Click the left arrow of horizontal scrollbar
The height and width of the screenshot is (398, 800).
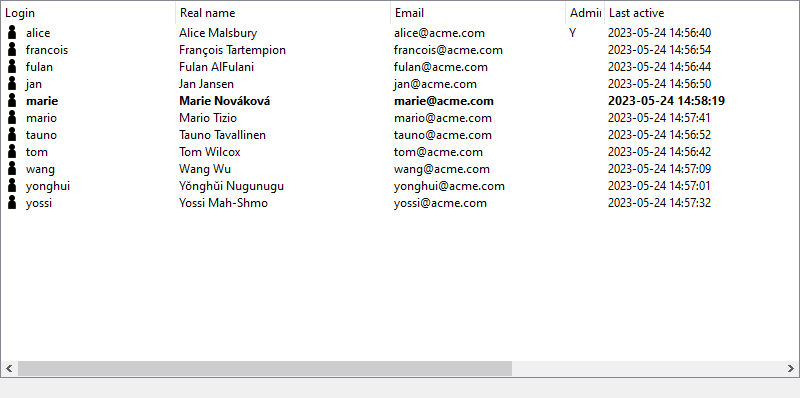tap(9, 368)
